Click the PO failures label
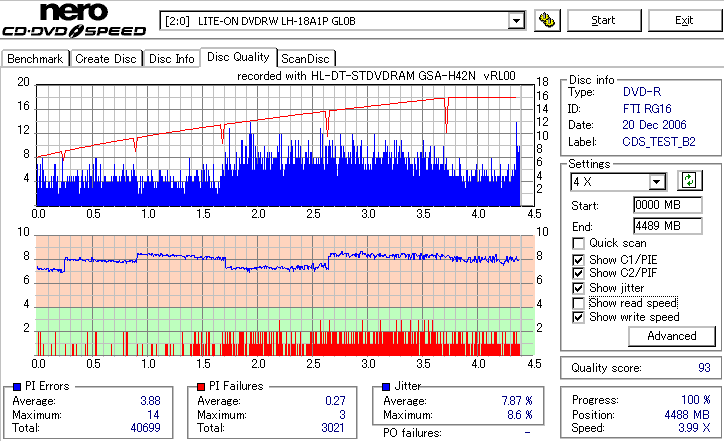 (412, 433)
